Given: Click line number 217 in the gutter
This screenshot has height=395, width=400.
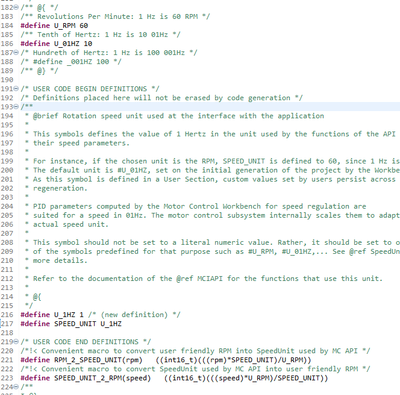Looking at the screenshot, I should (x=7, y=324).
